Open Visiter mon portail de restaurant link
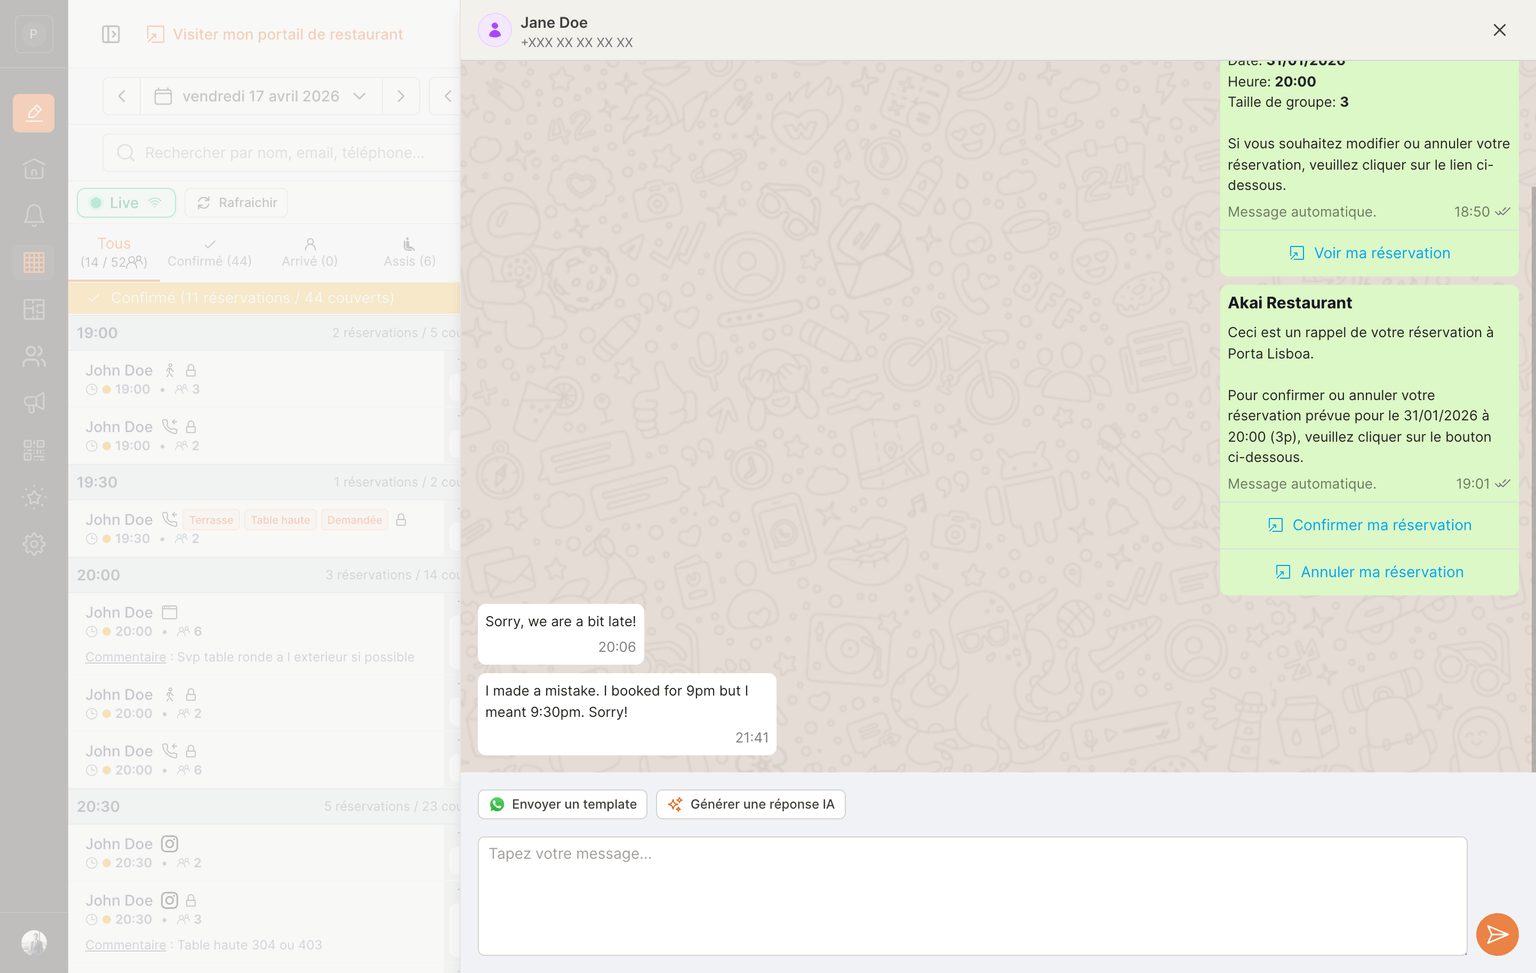1536x973 pixels. (275, 34)
